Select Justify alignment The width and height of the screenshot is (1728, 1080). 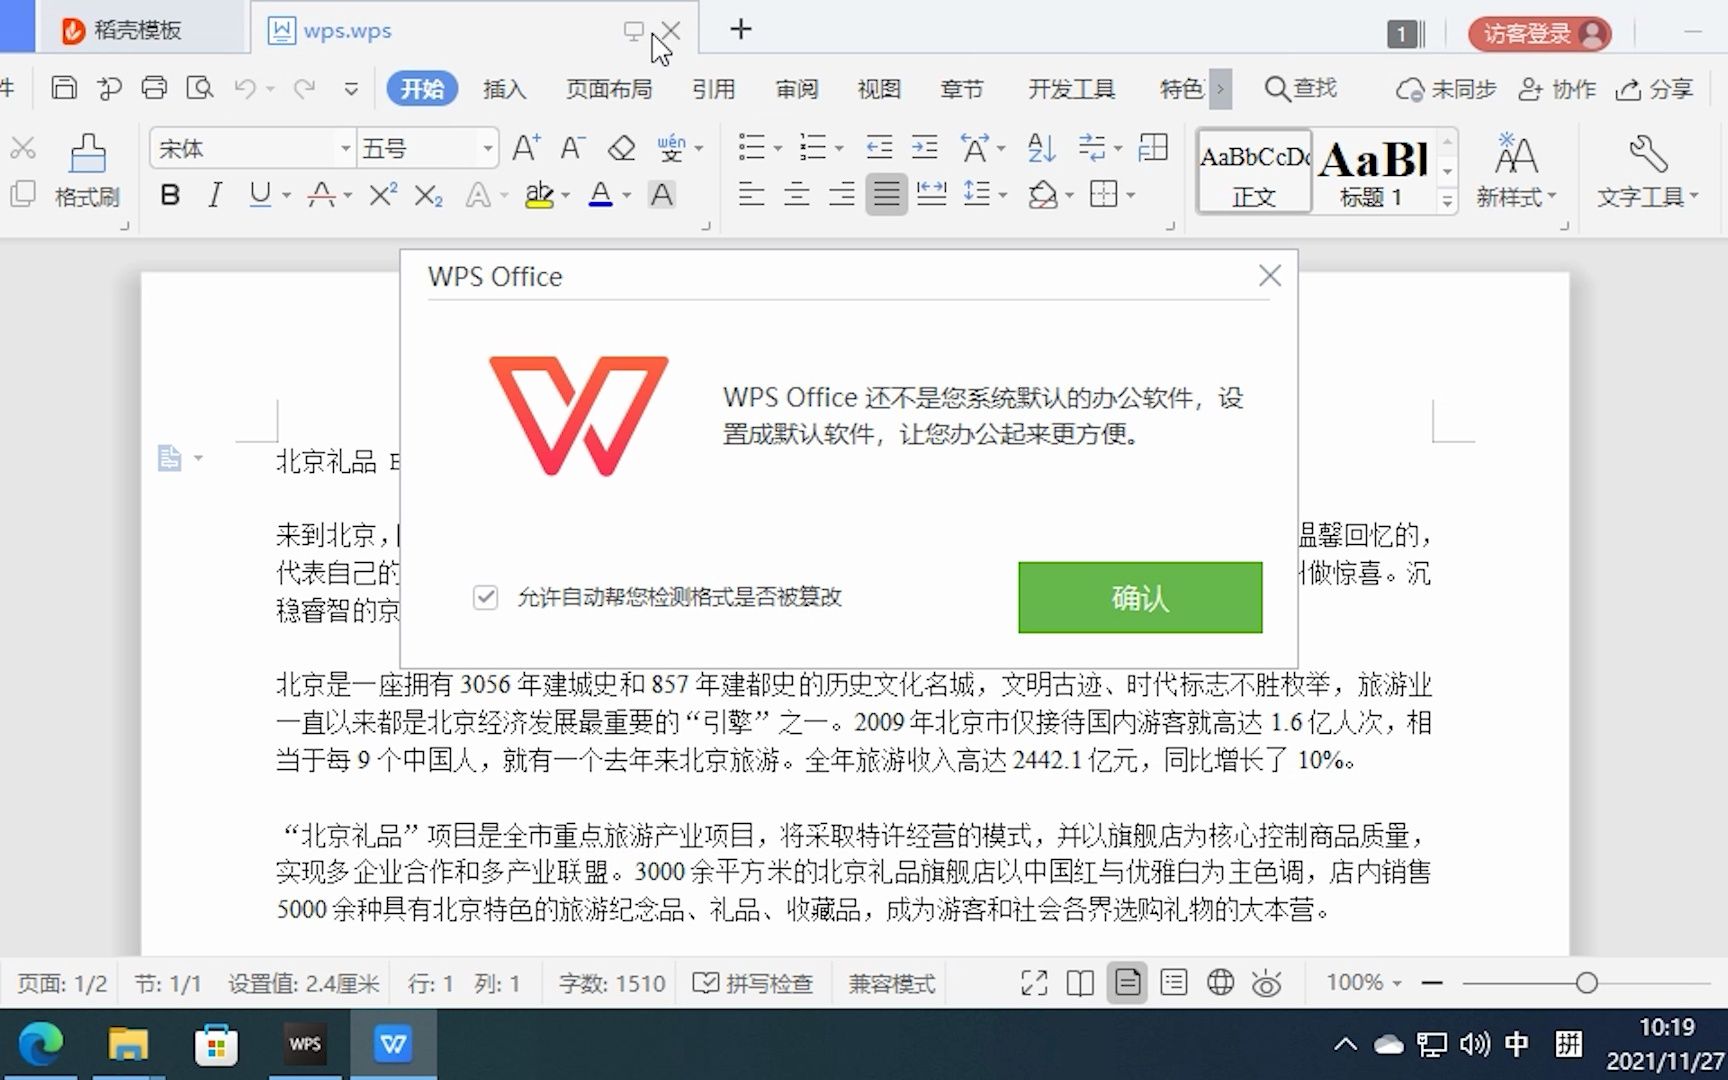point(886,195)
